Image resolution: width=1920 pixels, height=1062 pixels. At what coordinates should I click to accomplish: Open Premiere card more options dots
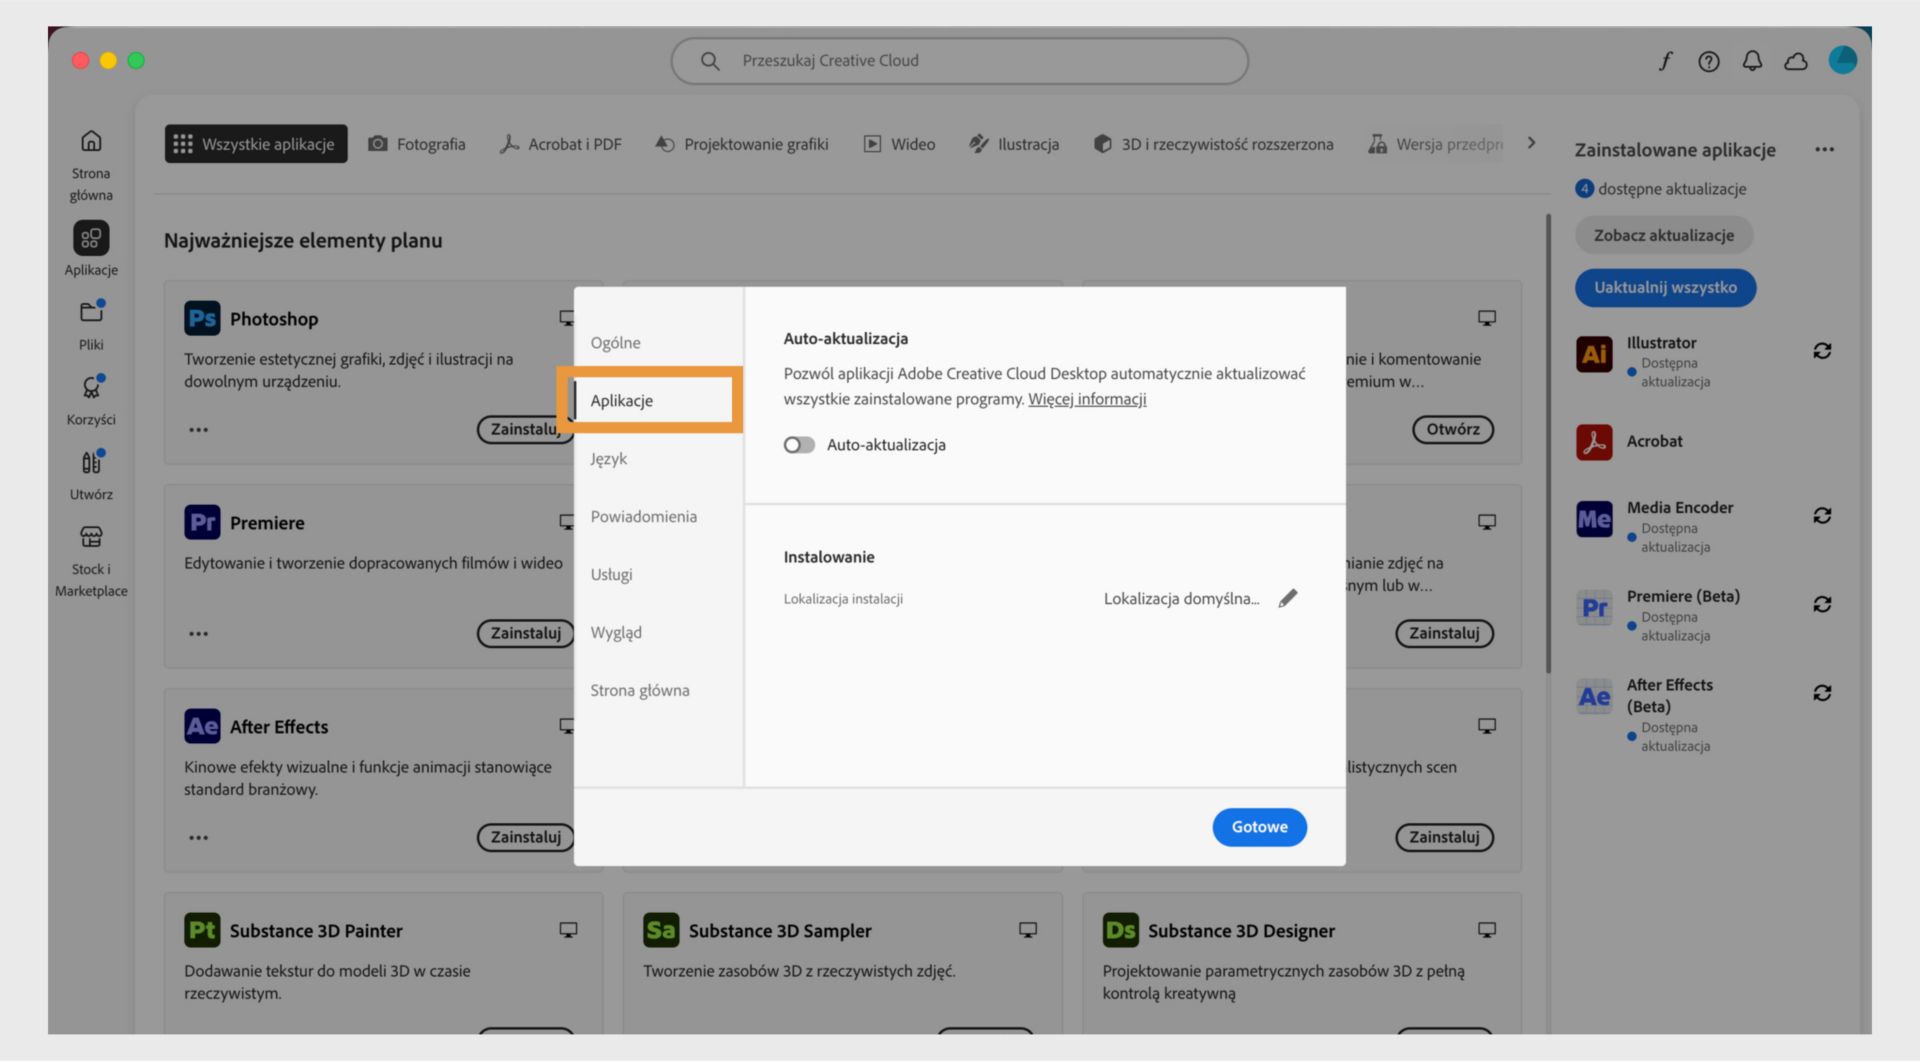click(x=199, y=634)
